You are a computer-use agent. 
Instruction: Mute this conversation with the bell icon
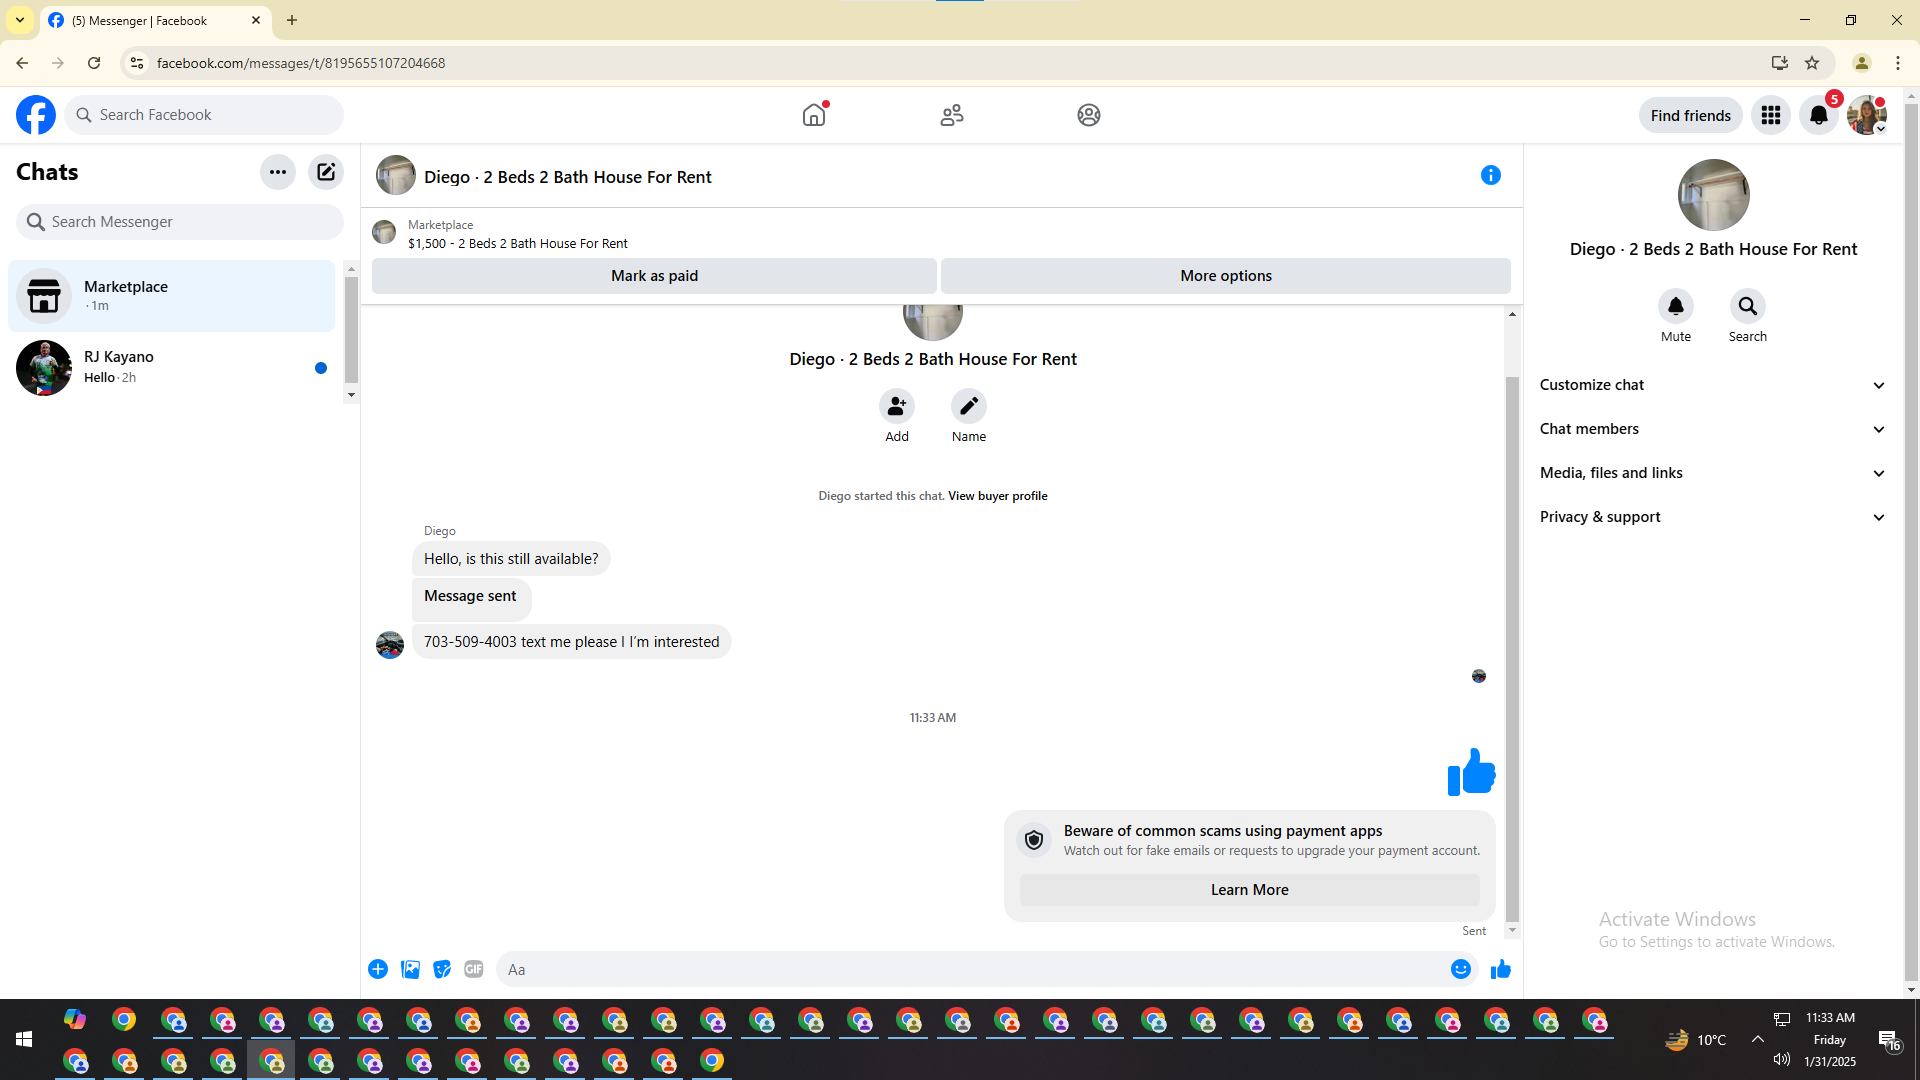point(1676,306)
